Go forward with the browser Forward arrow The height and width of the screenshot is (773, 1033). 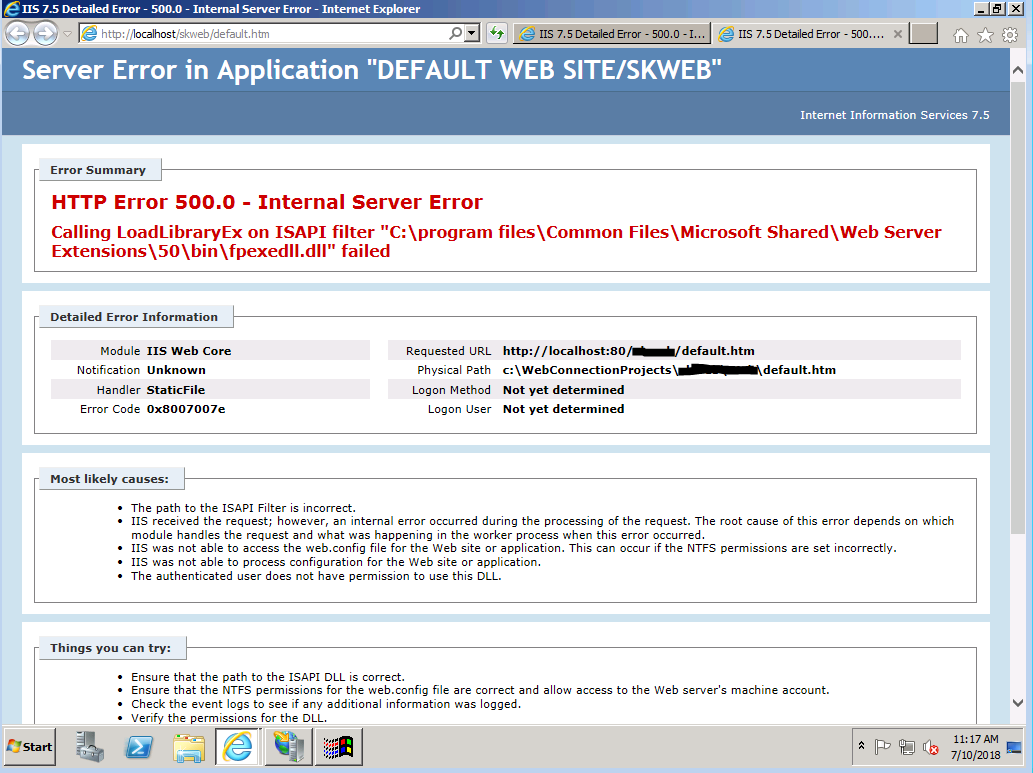pos(45,34)
